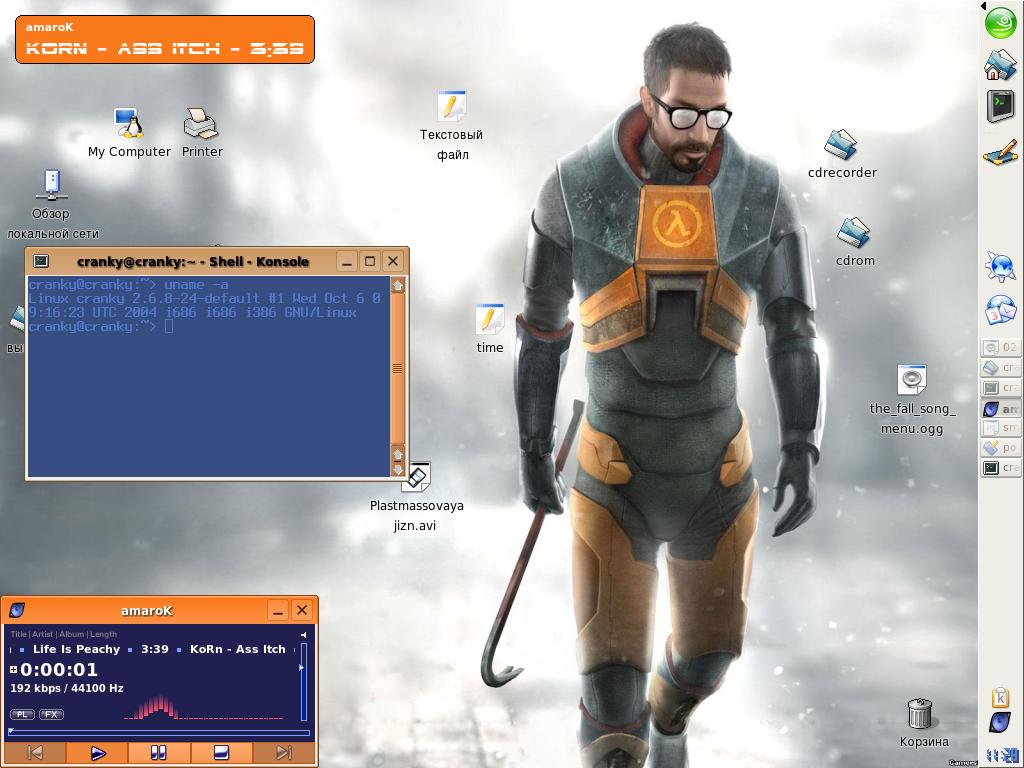Open the pencil drawing-tablet panel icon
This screenshot has height=768, width=1024.
tap(1000, 152)
